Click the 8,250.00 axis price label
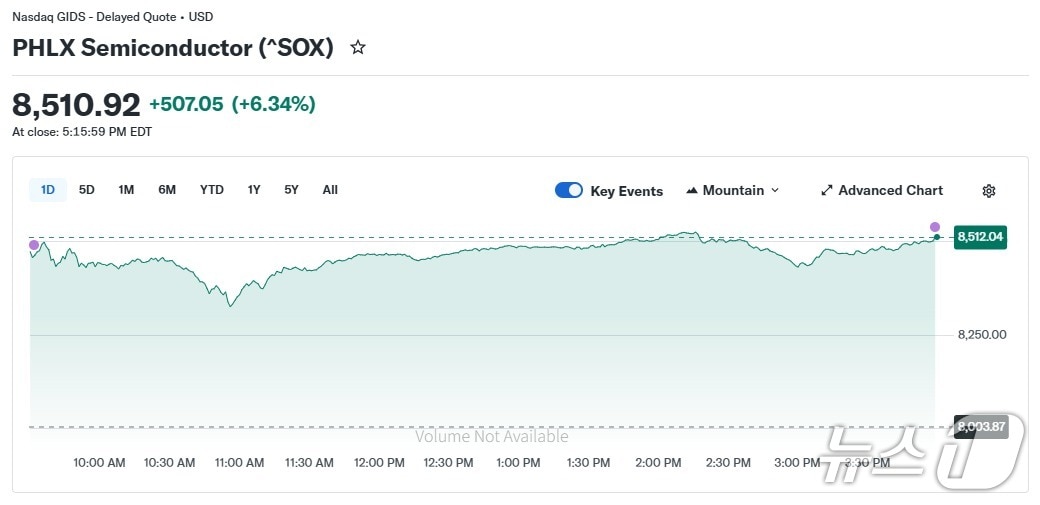The image size is (1040, 505). tap(981, 335)
